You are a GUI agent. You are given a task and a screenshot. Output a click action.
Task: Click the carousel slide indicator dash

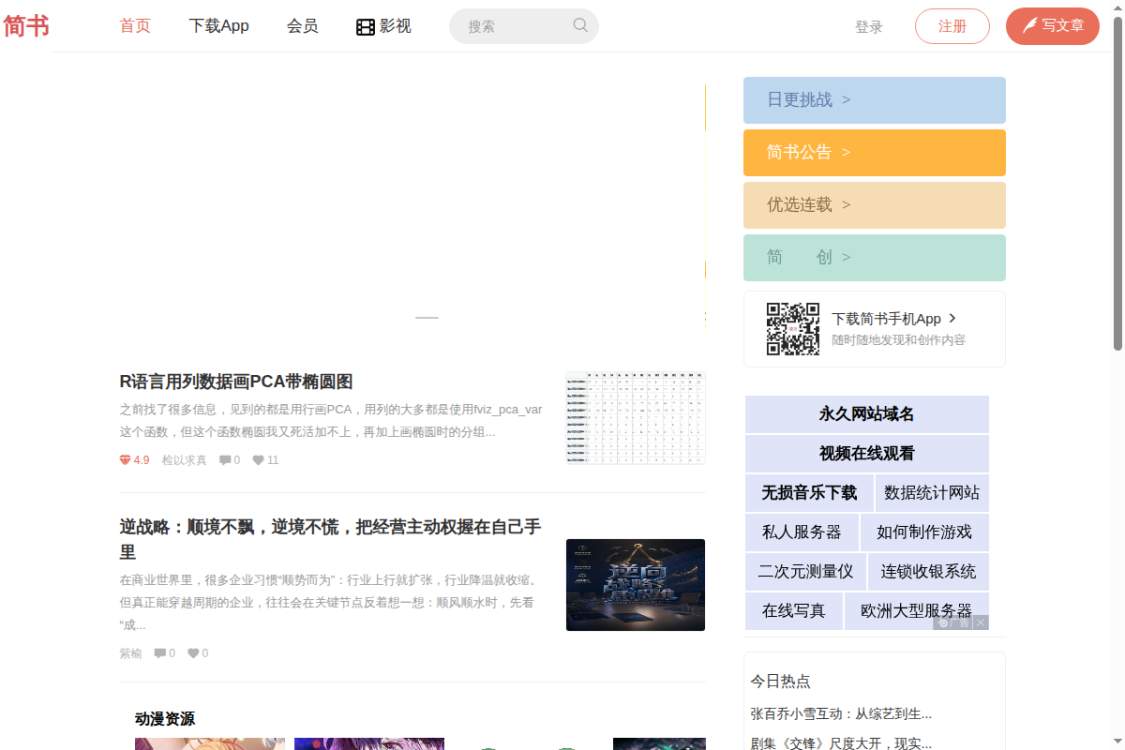[x=426, y=317]
